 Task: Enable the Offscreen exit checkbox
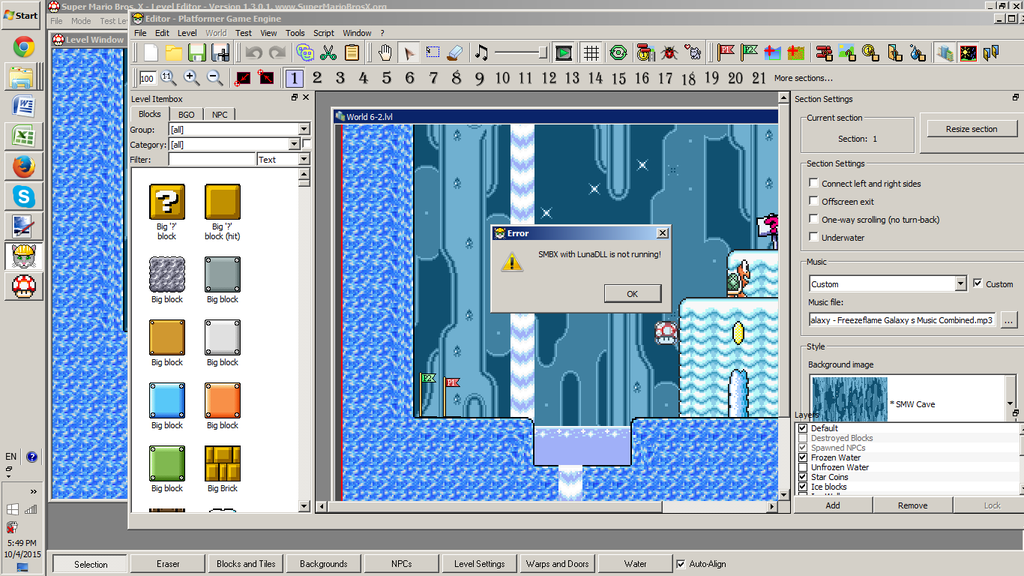coord(813,201)
